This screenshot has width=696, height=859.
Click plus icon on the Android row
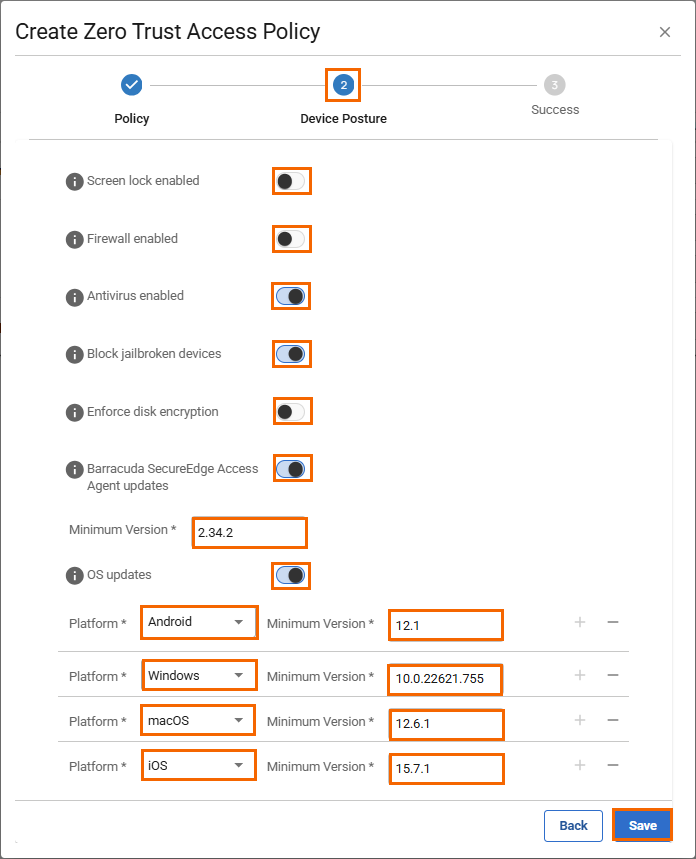(579, 622)
